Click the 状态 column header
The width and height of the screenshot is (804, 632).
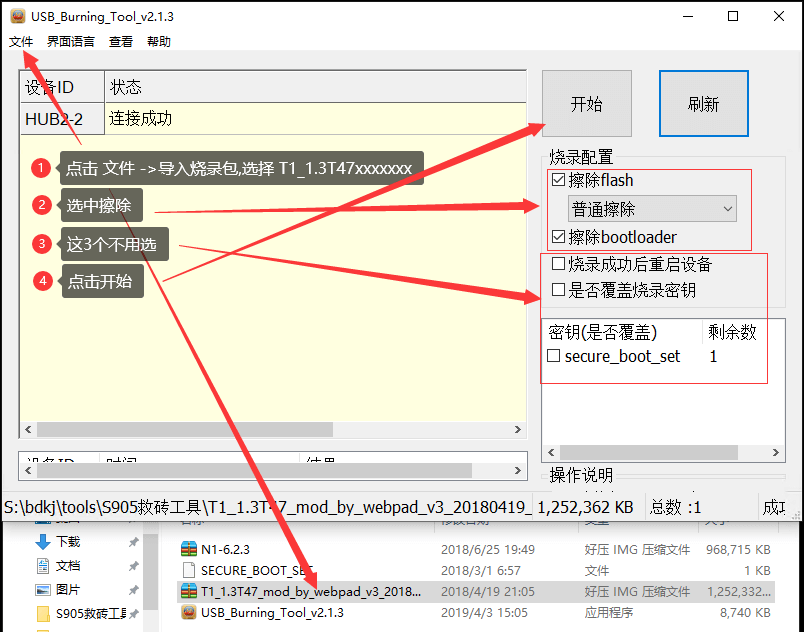tap(315, 87)
